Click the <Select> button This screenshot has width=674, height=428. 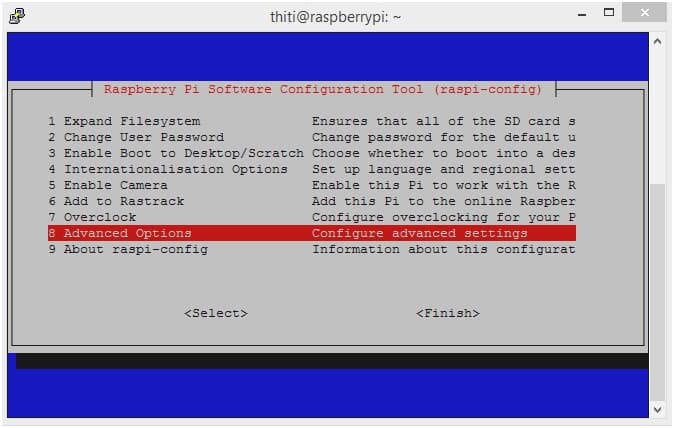(216, 313)
